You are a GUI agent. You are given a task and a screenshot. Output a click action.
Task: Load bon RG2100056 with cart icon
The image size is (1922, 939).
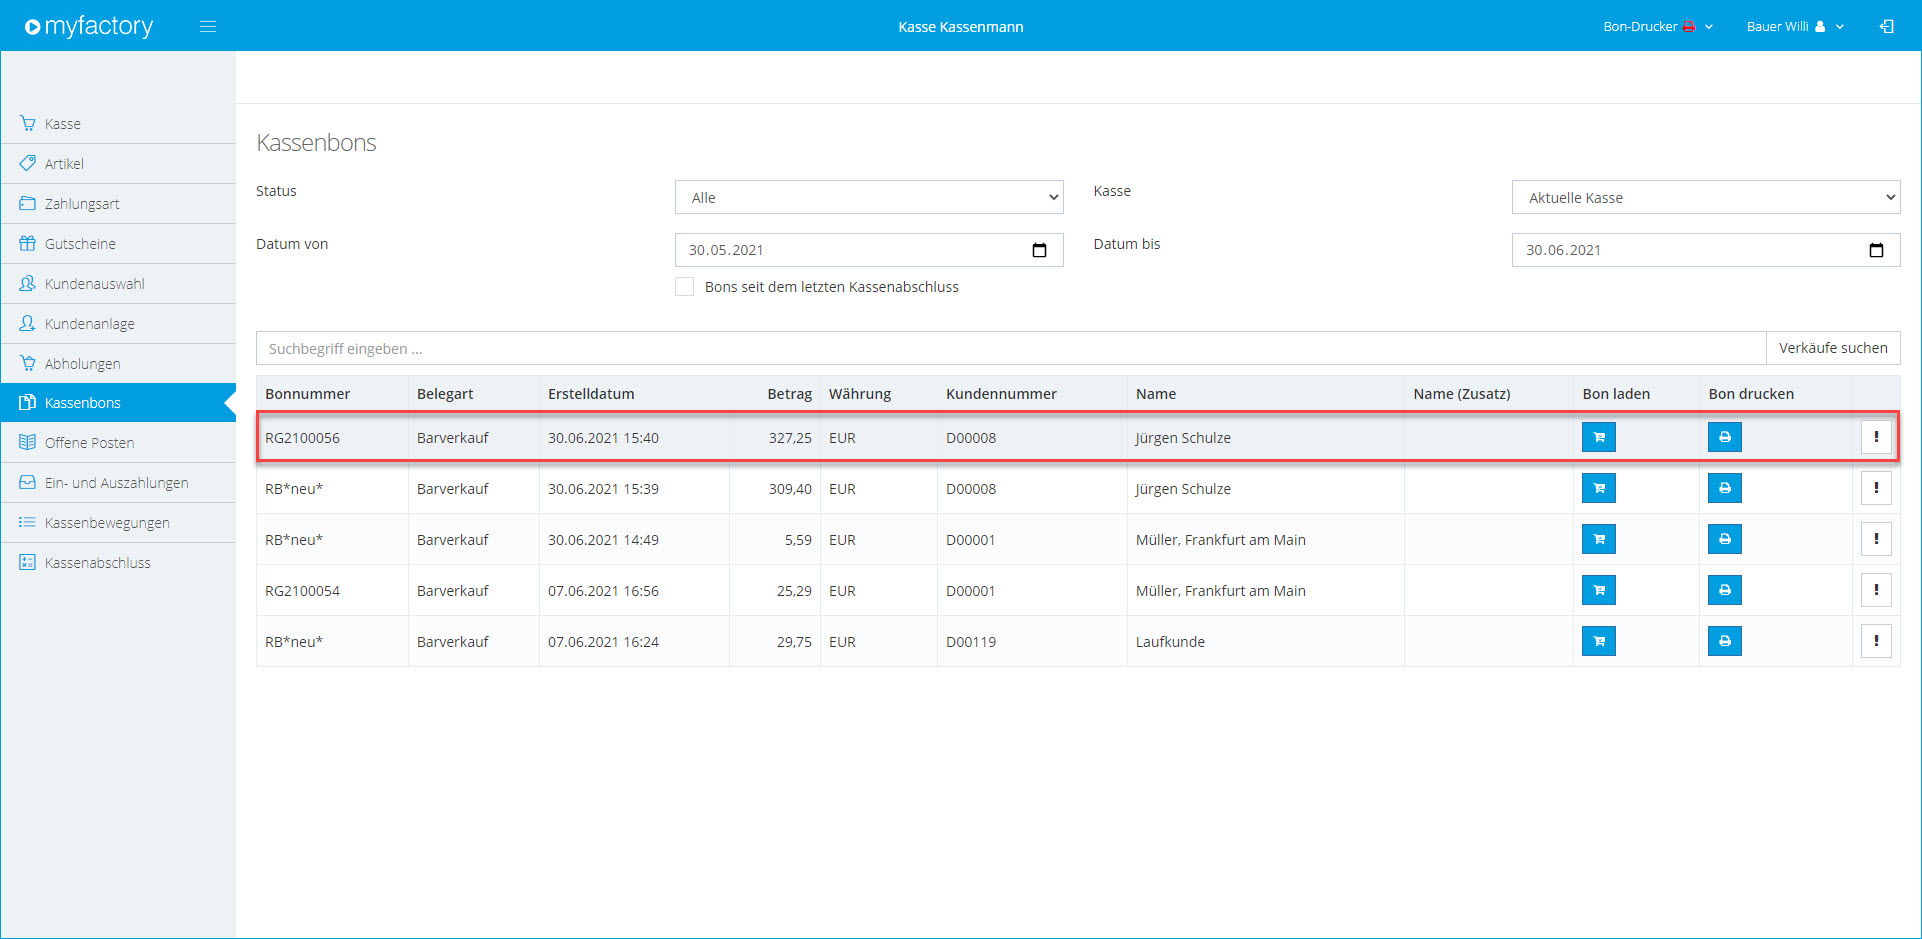(x=1599, y=437)
